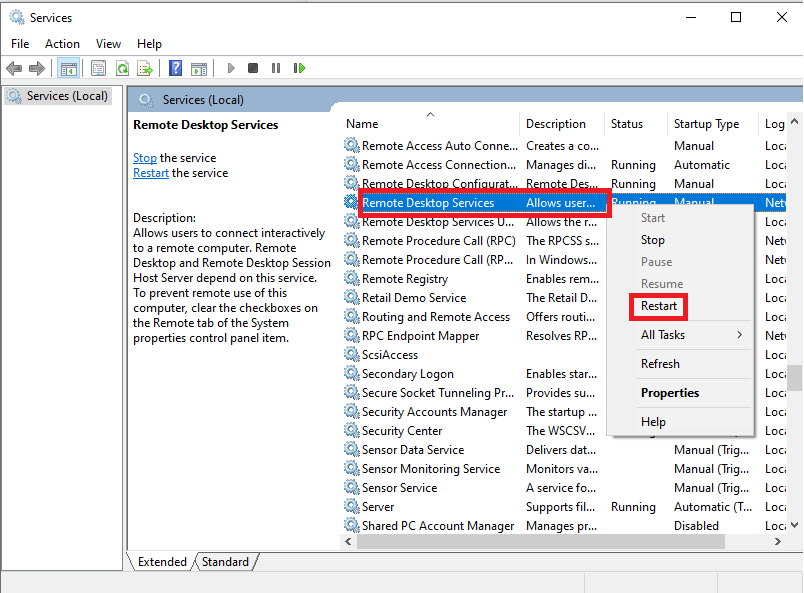This screenshot has height=593, width=804.
Task: Open the Action menu in the menu bar
Action: (62, 44)
